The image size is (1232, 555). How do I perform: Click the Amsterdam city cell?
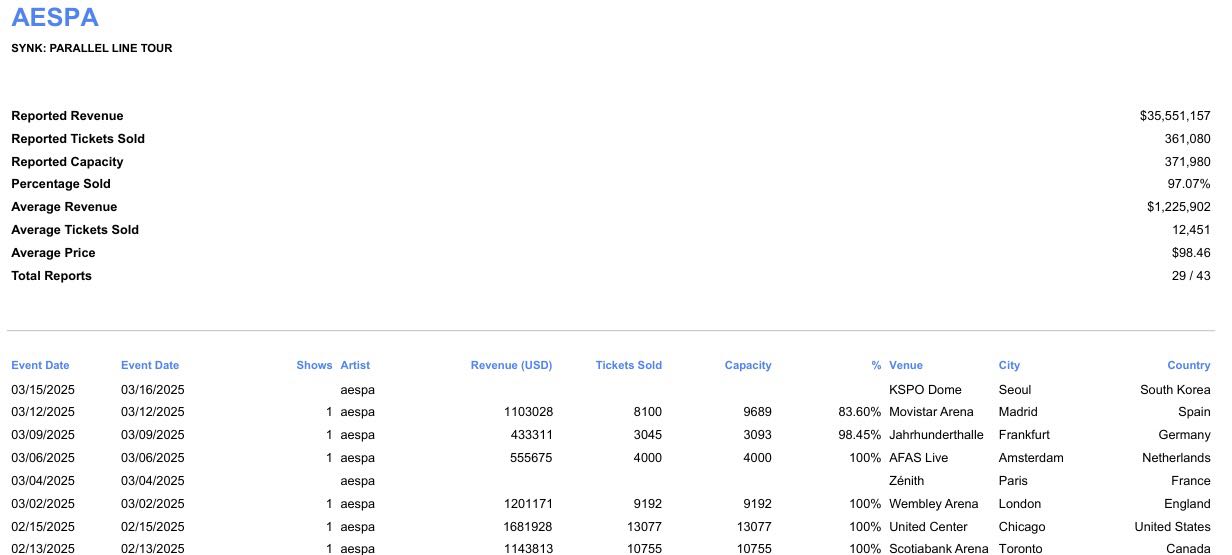[x=1031, y=458]
